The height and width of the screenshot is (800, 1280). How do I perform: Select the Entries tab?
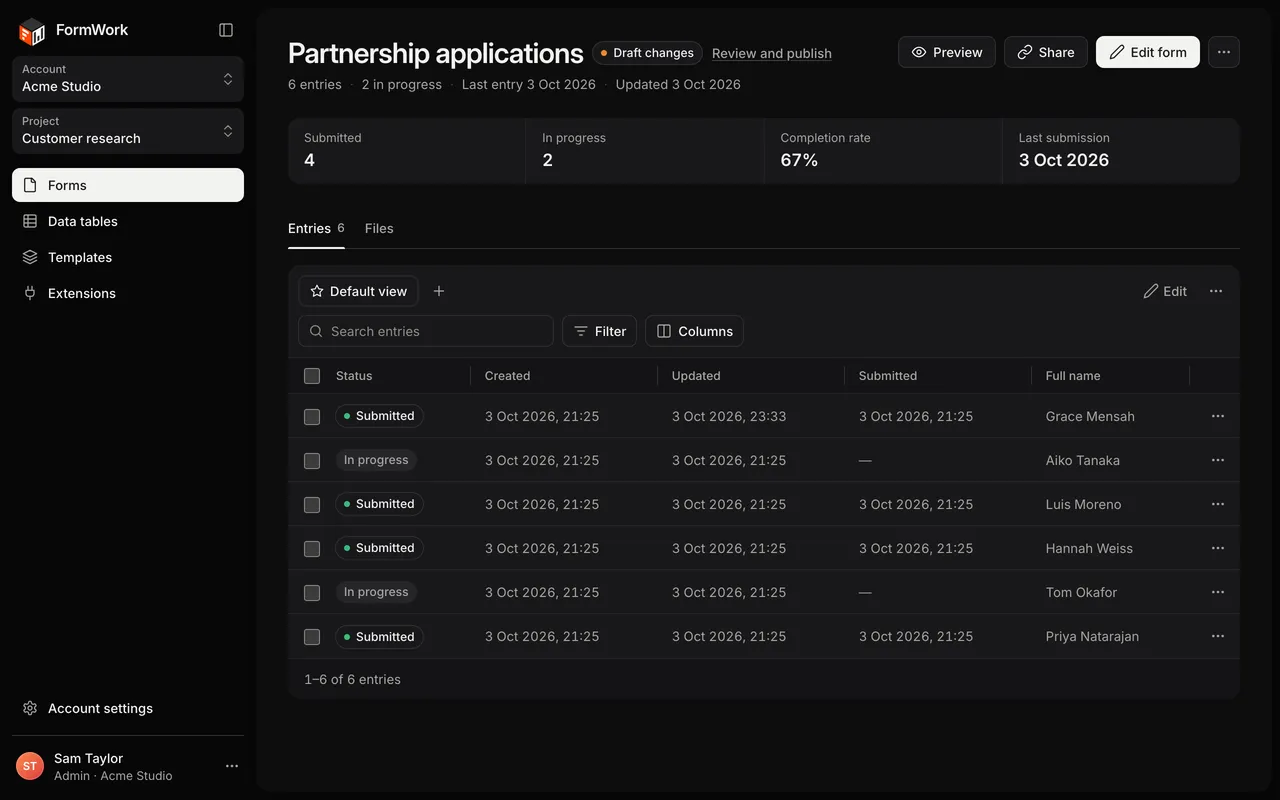(316, 228)
